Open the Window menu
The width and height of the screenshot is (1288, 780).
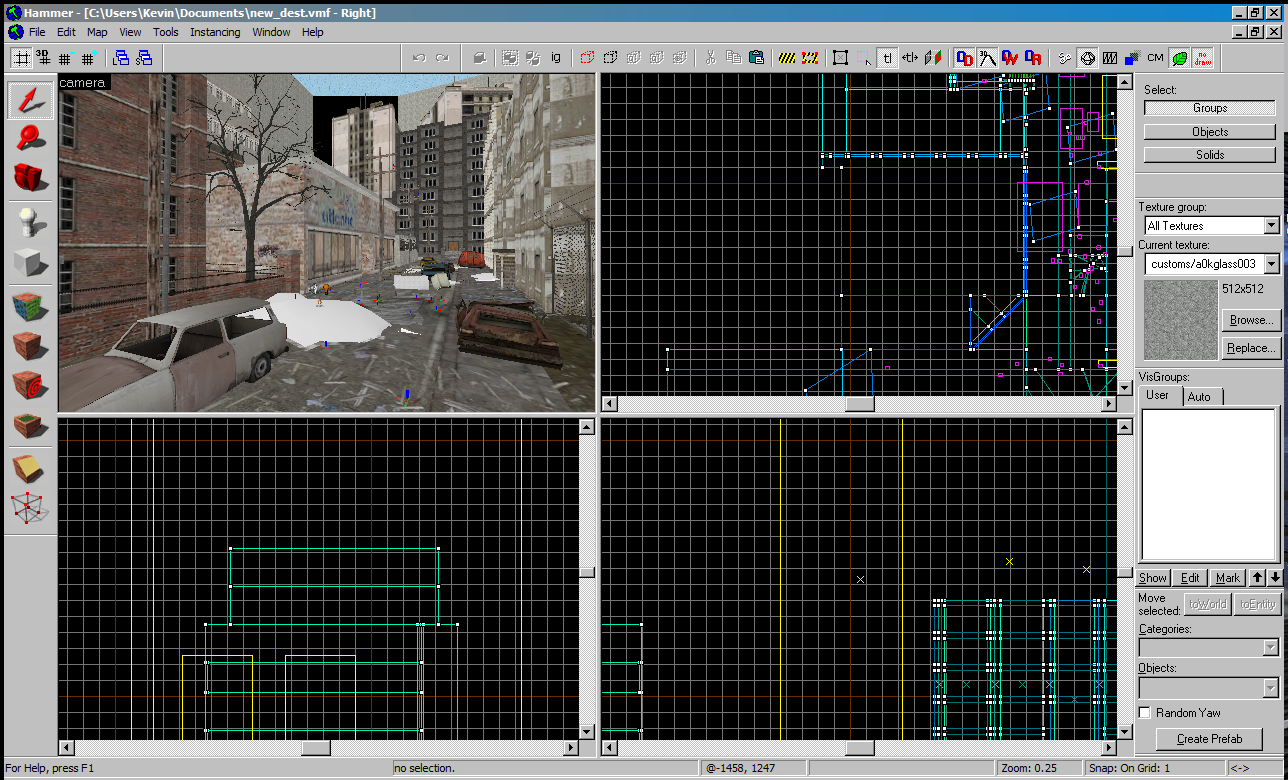pos(271,32)
